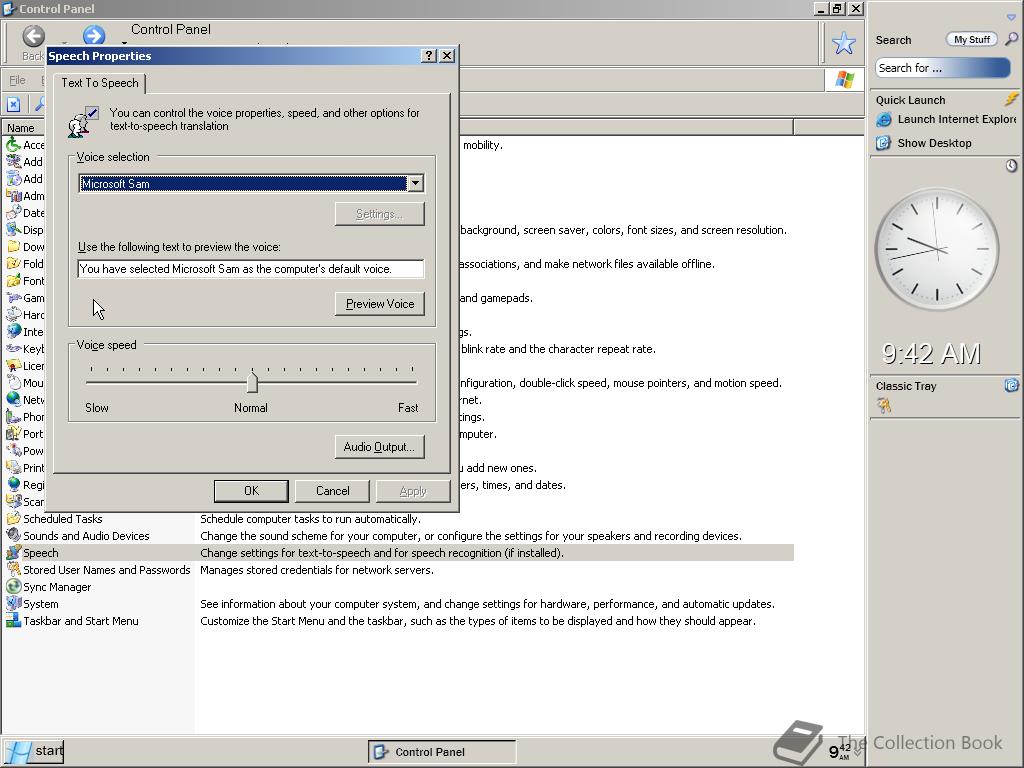Click the Speech icon in list
This screenshot has height=768, width=1024.
tap(13, 552)
